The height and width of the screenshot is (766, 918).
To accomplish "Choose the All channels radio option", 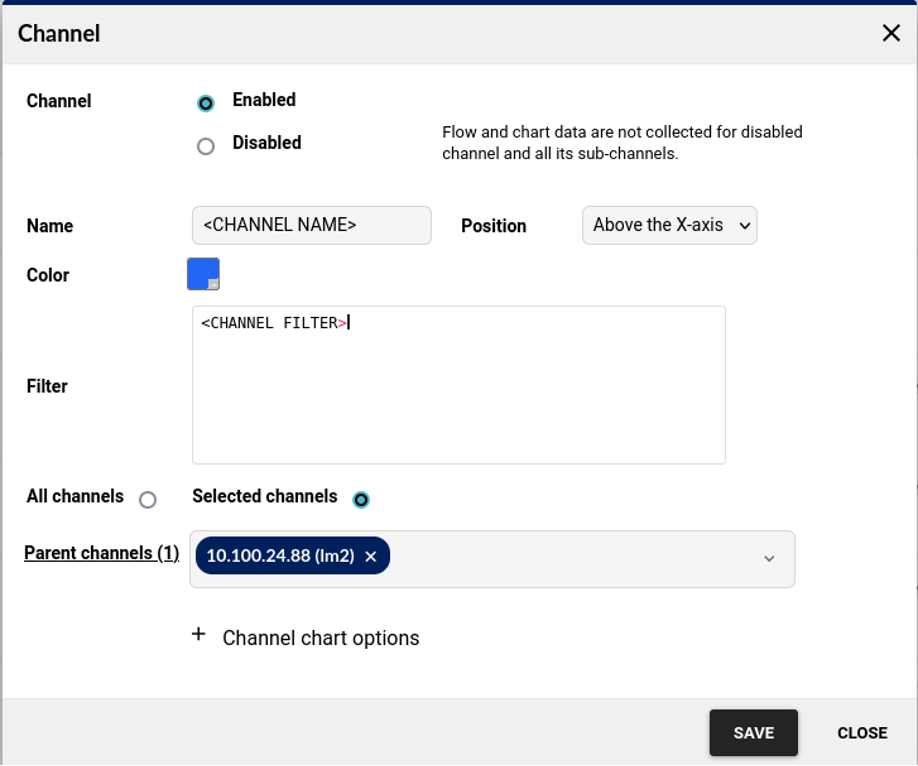I will (x=148, y=500).
